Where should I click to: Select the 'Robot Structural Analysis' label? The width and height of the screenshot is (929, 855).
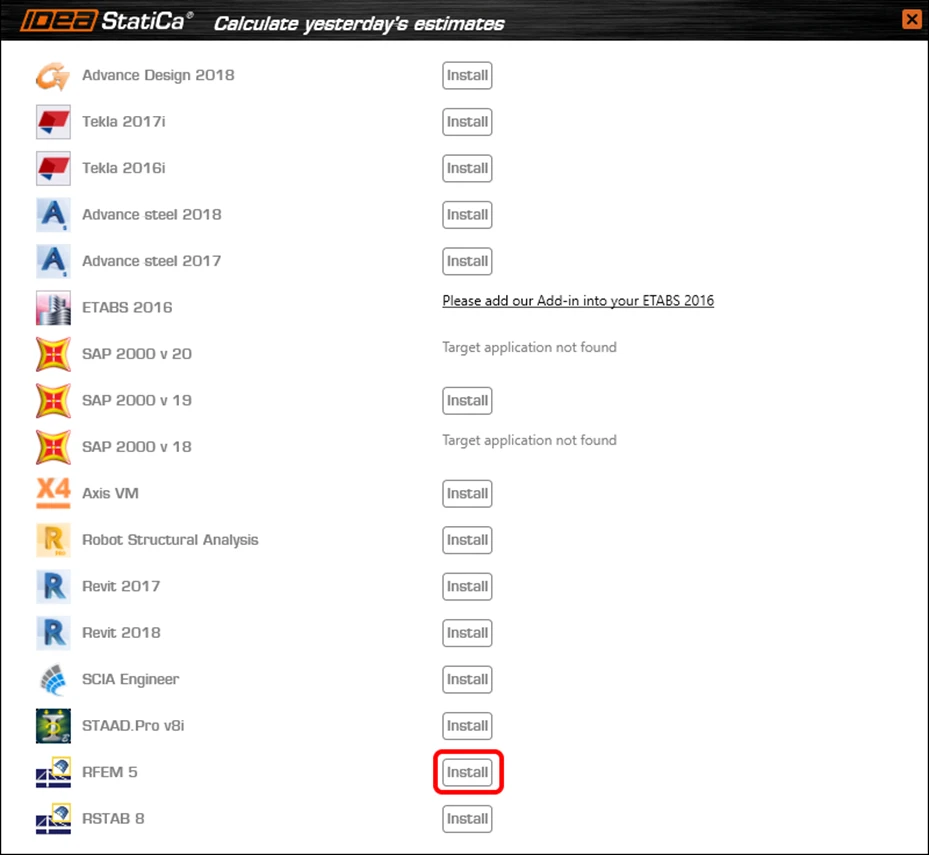[x=170, y=540]
